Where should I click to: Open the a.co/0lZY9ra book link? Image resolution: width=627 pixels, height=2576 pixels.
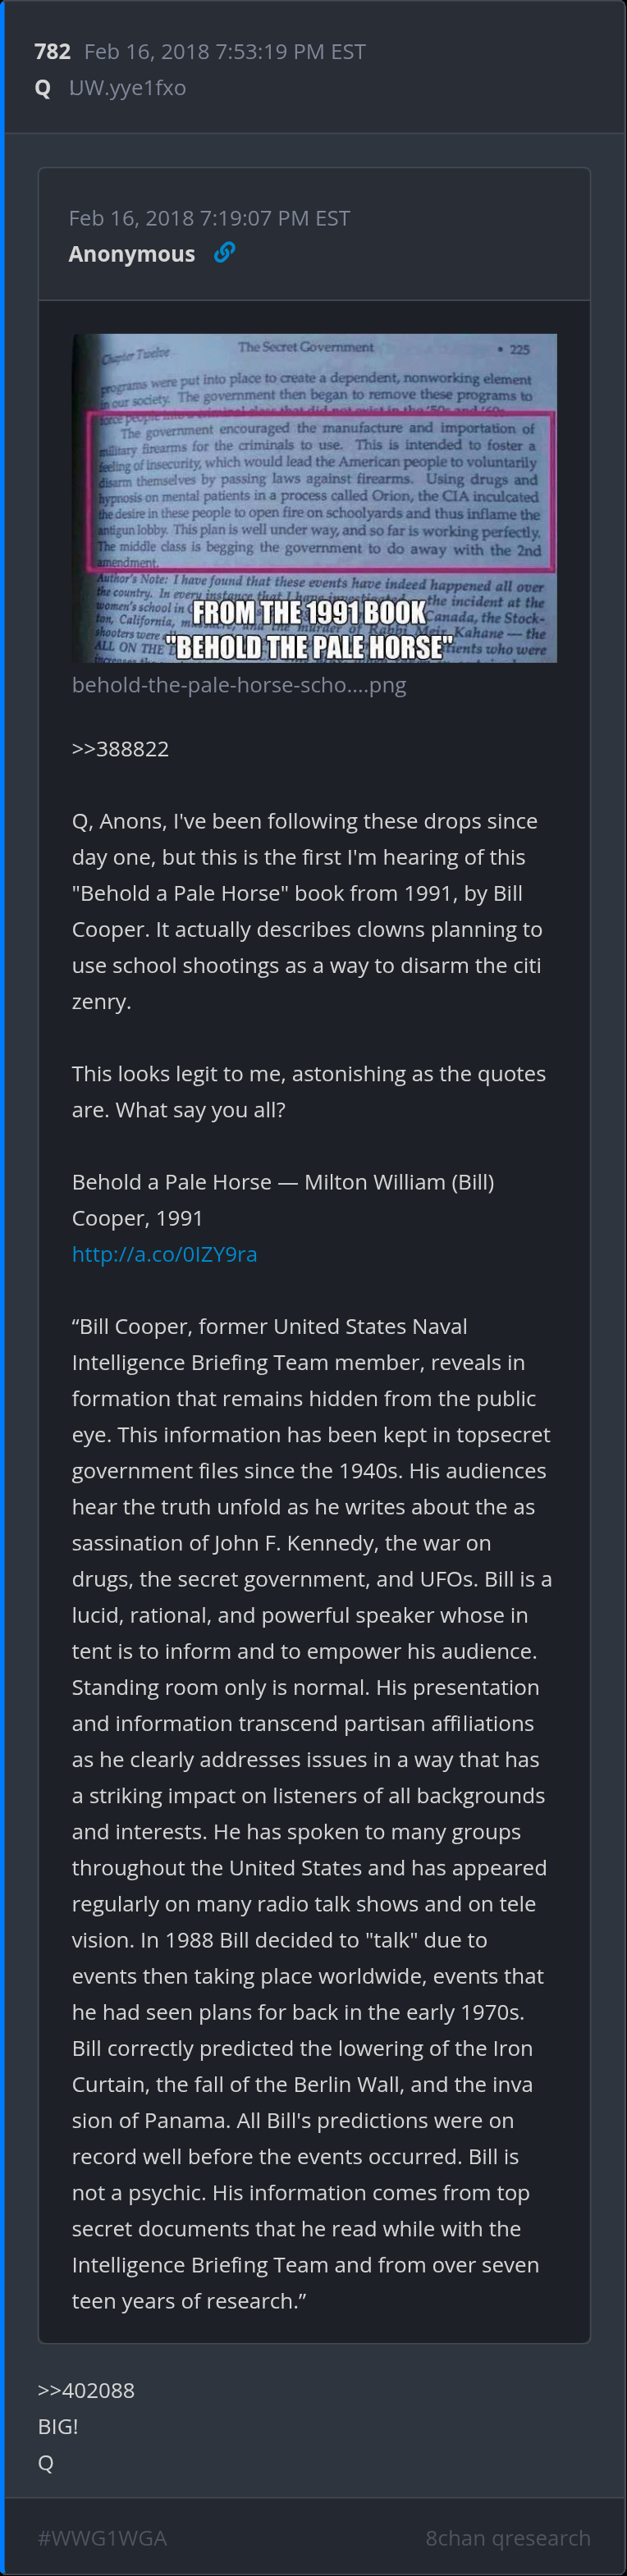point(164,1253)
